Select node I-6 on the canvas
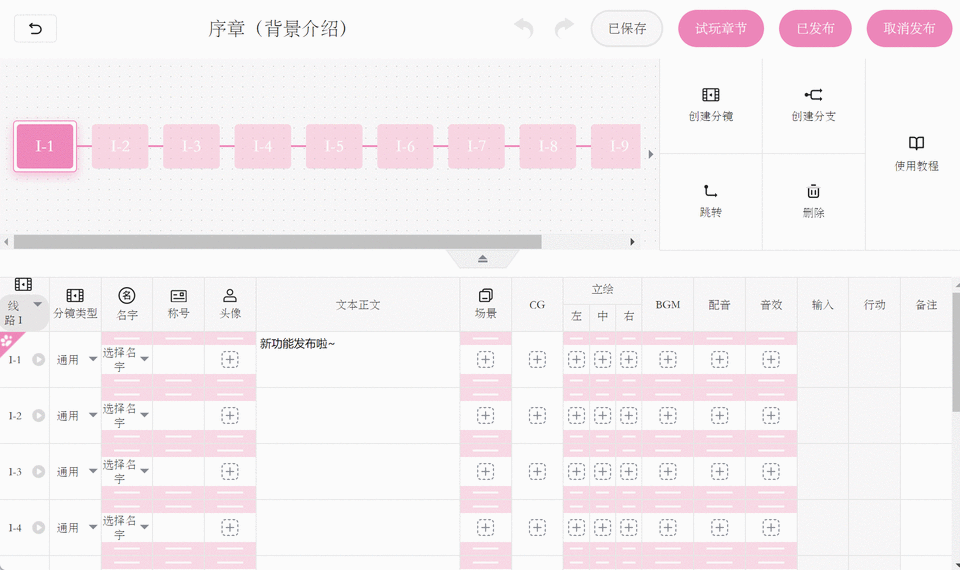This screenshot has width=960, height=570. (405, 146)
